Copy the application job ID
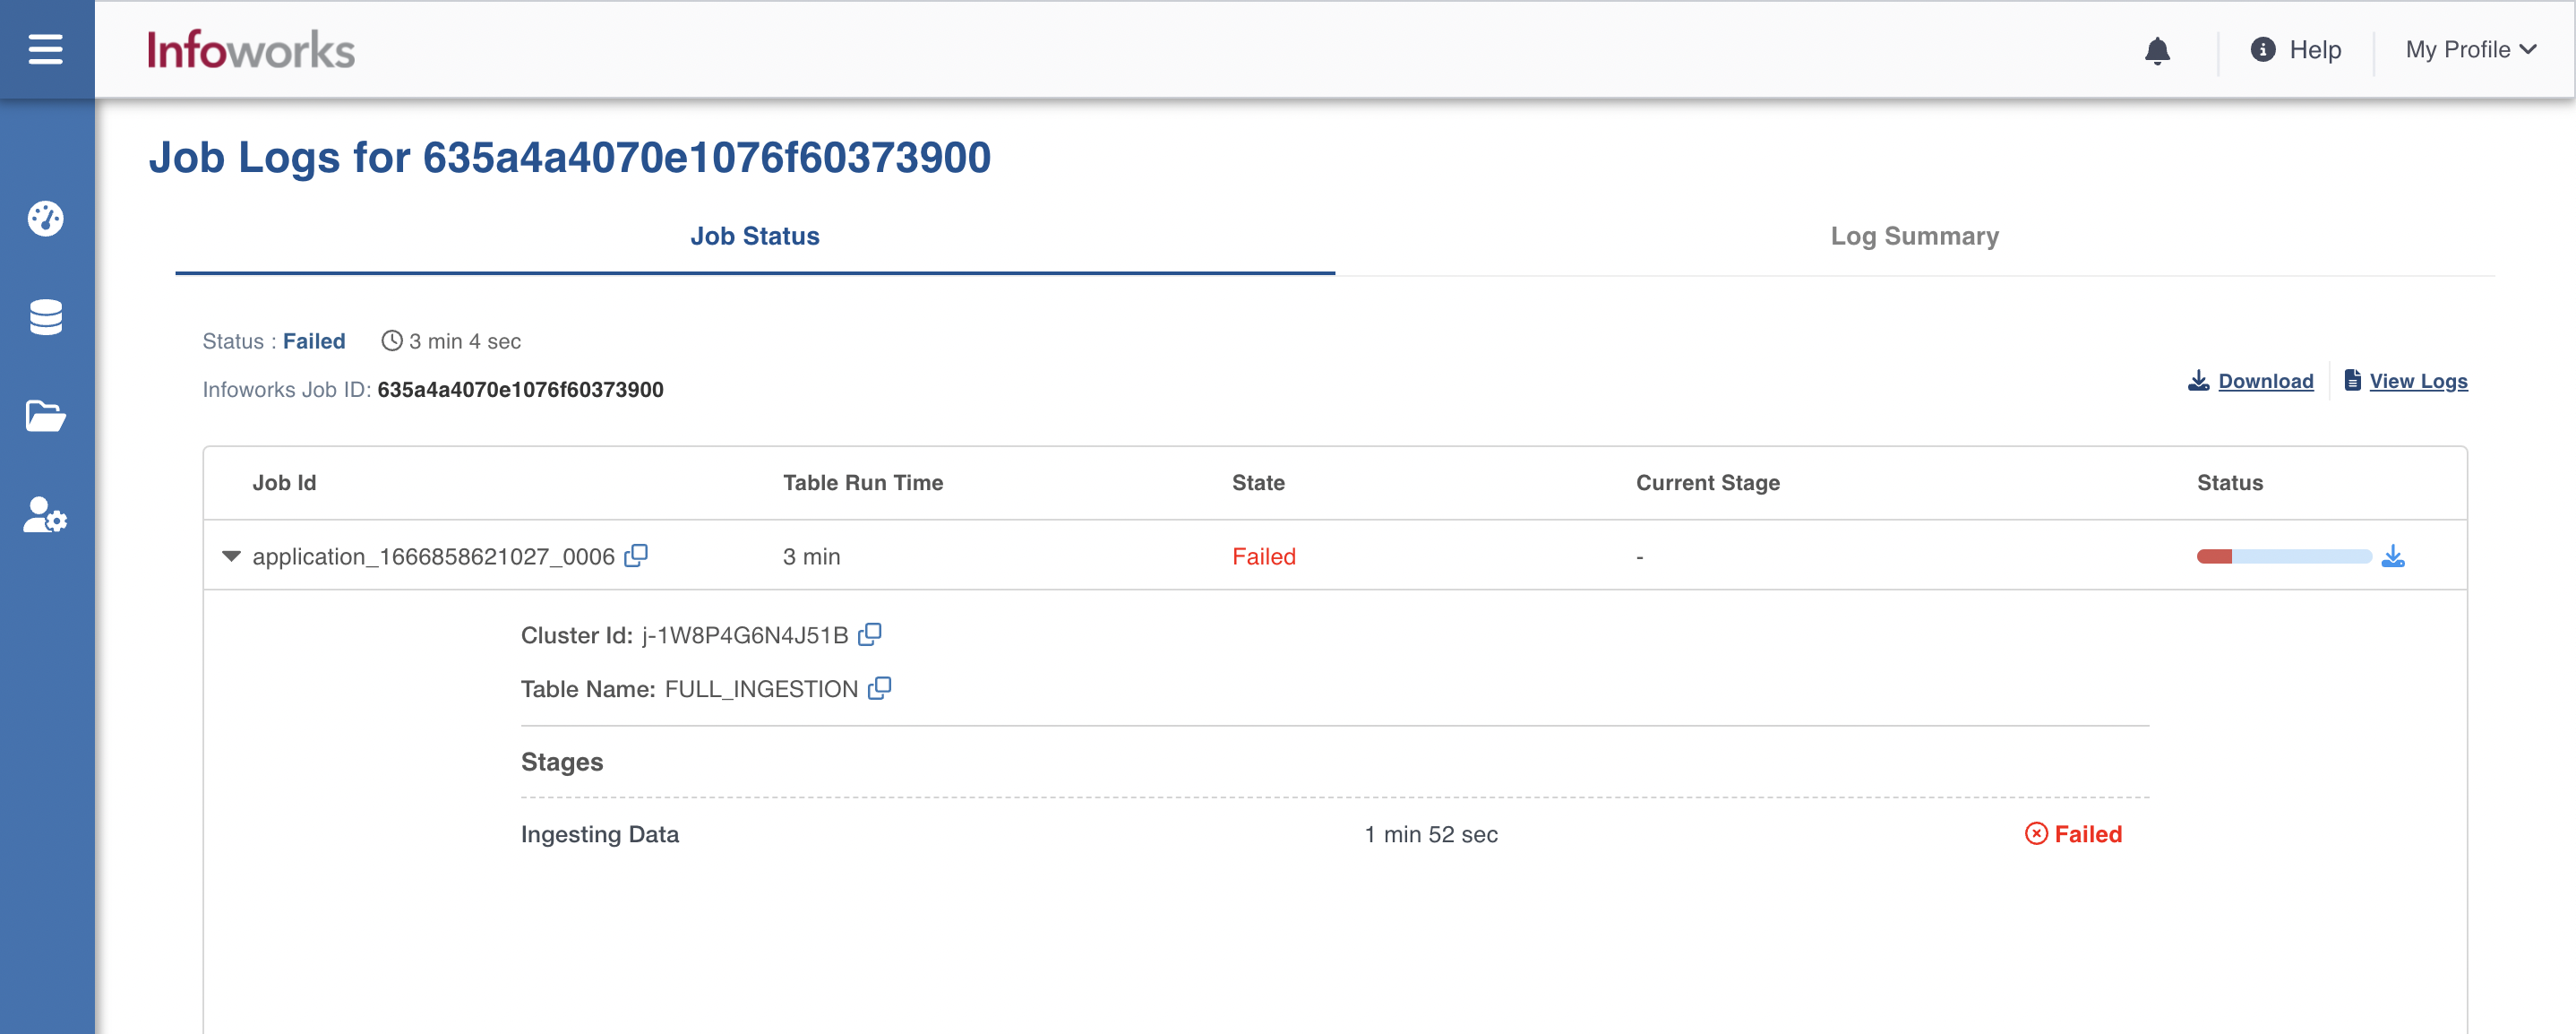The height and width of the screenshot is (1034, 2576). click(636, 555)
